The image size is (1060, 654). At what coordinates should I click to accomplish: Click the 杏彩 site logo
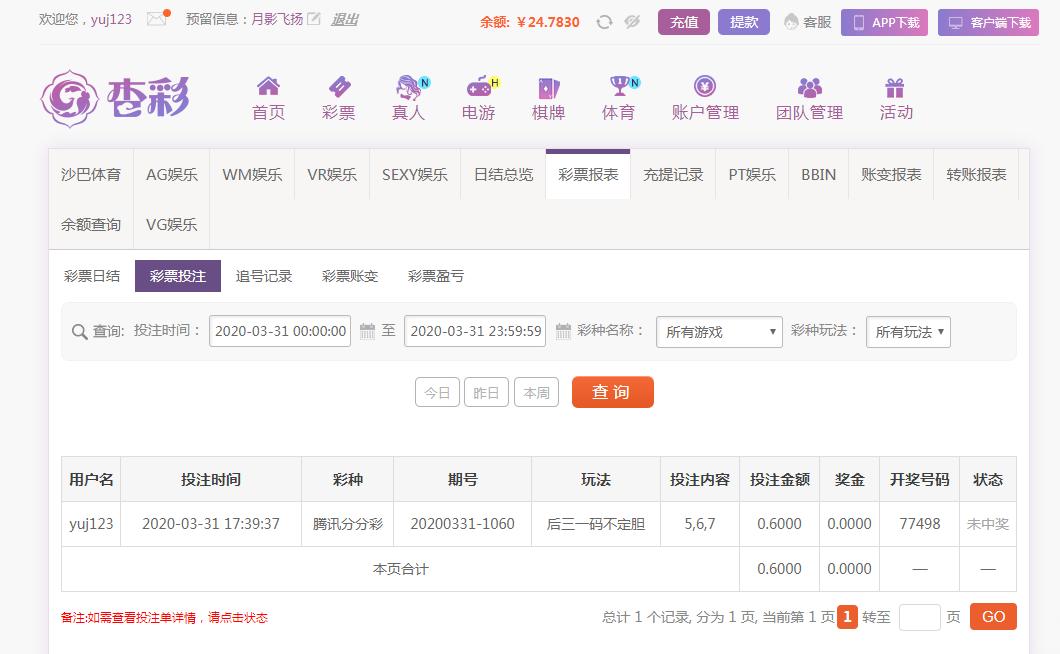(x=115, y=99)
